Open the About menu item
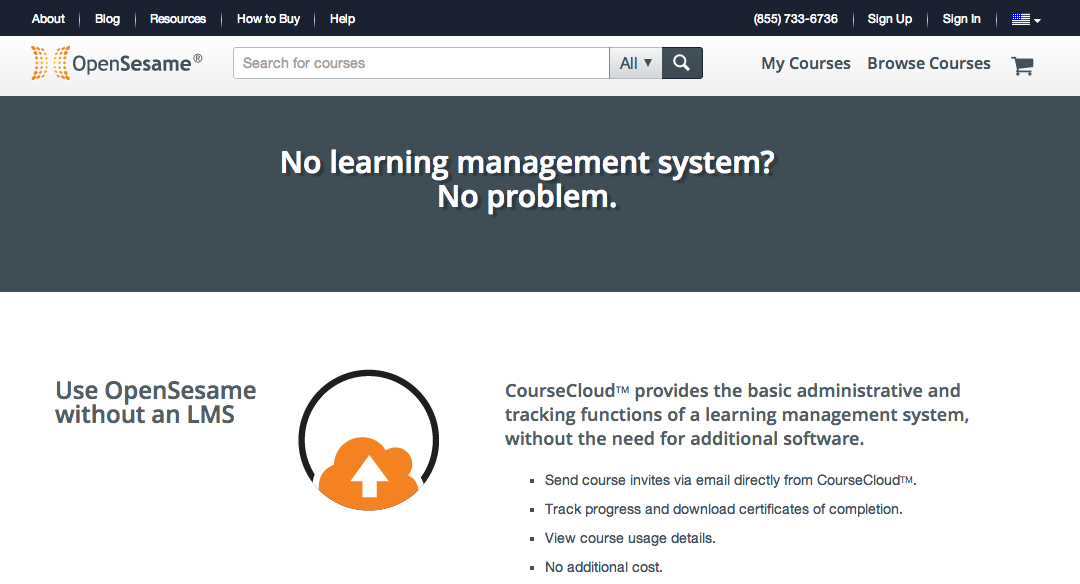The image size is (1080, 584). (48, 19)
